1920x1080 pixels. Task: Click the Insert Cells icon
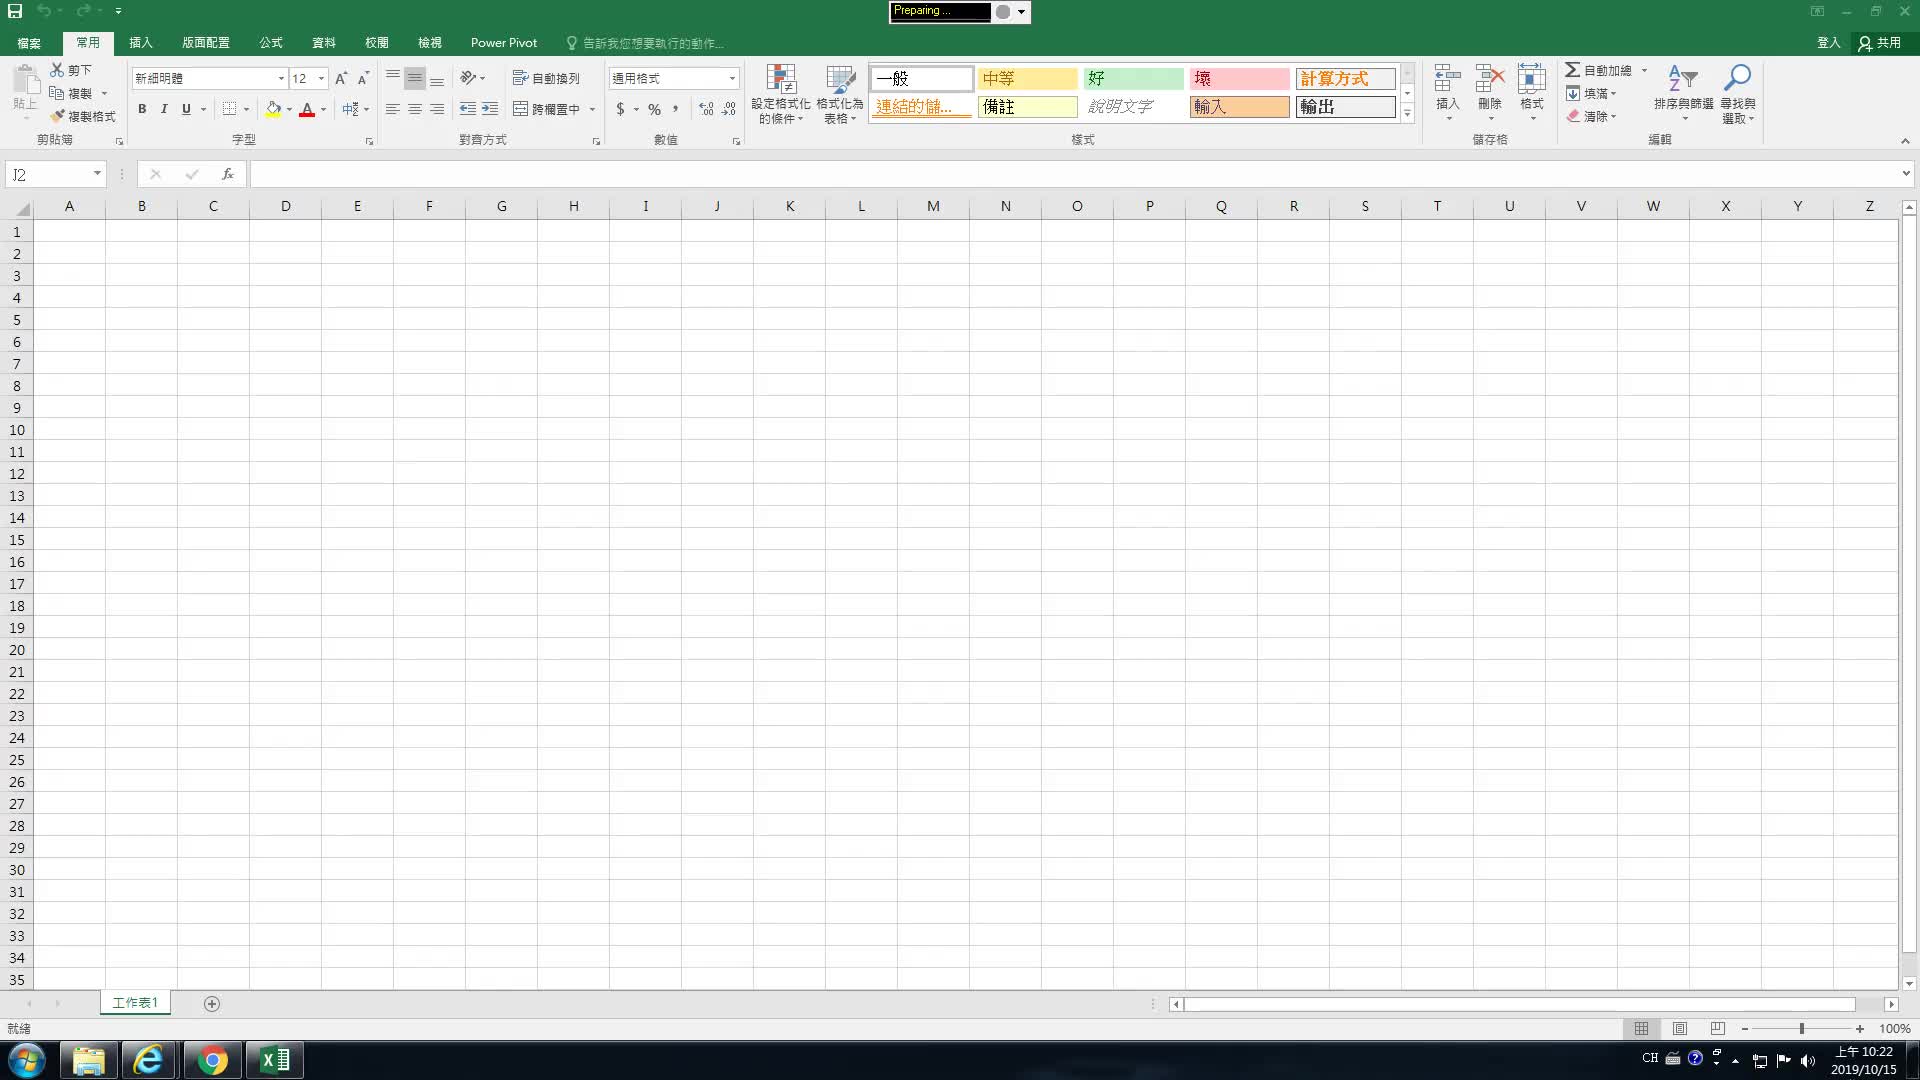(1447, 79)
